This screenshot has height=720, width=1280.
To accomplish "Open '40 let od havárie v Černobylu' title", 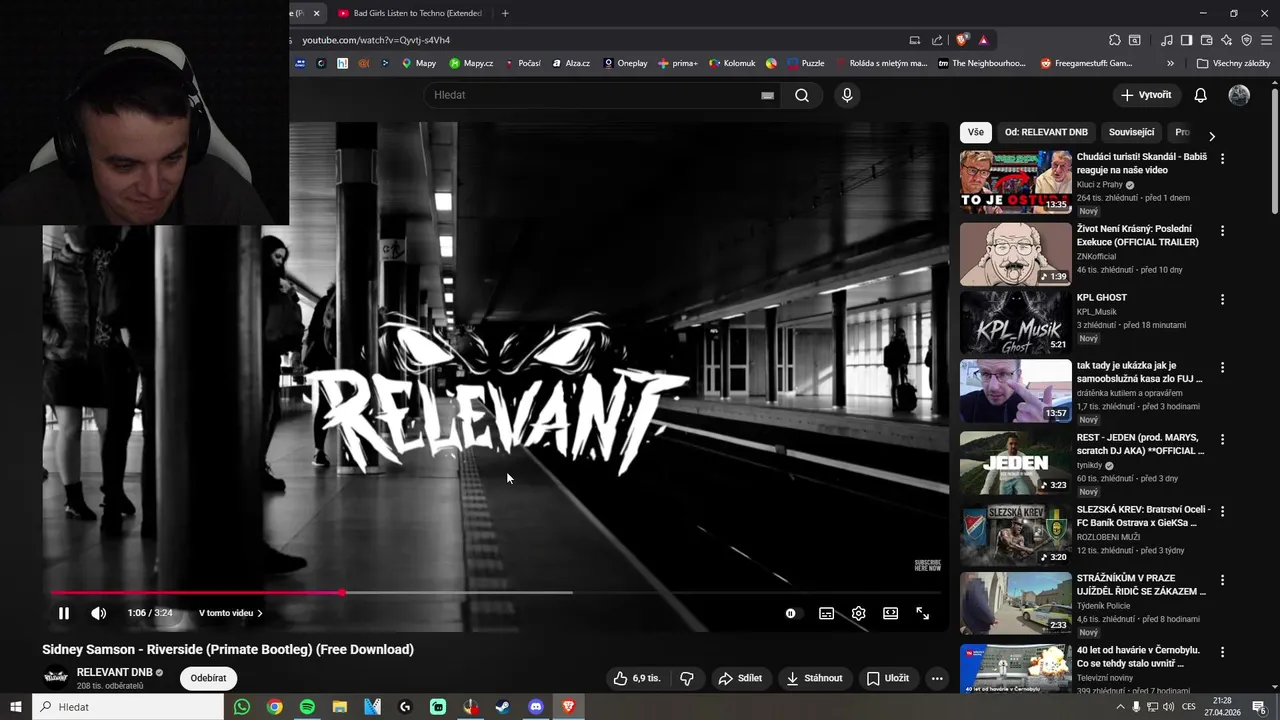I will (1138, 657).
